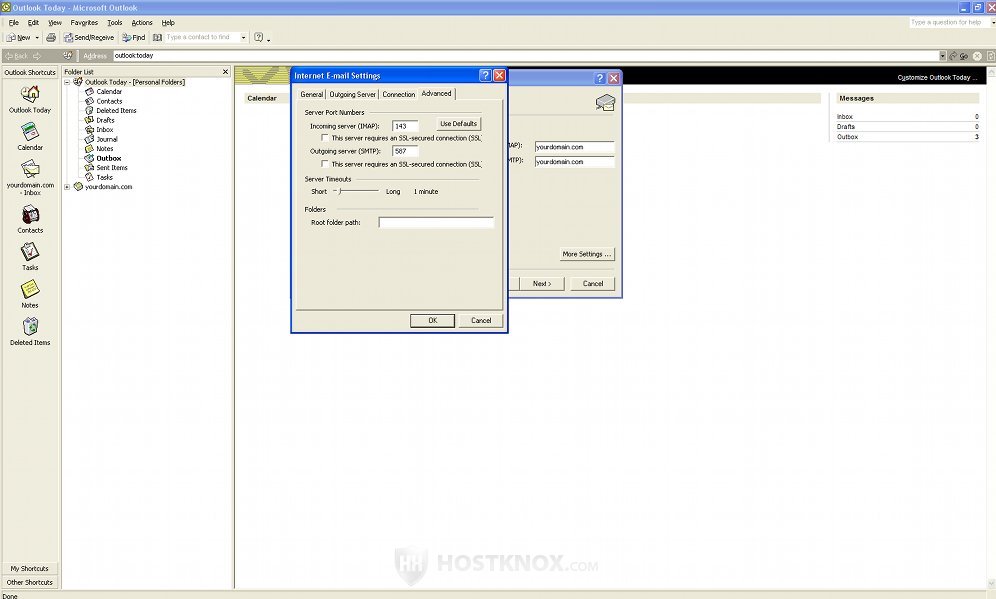
Task: Click the Use Defaults button
Action: [459, 124]
